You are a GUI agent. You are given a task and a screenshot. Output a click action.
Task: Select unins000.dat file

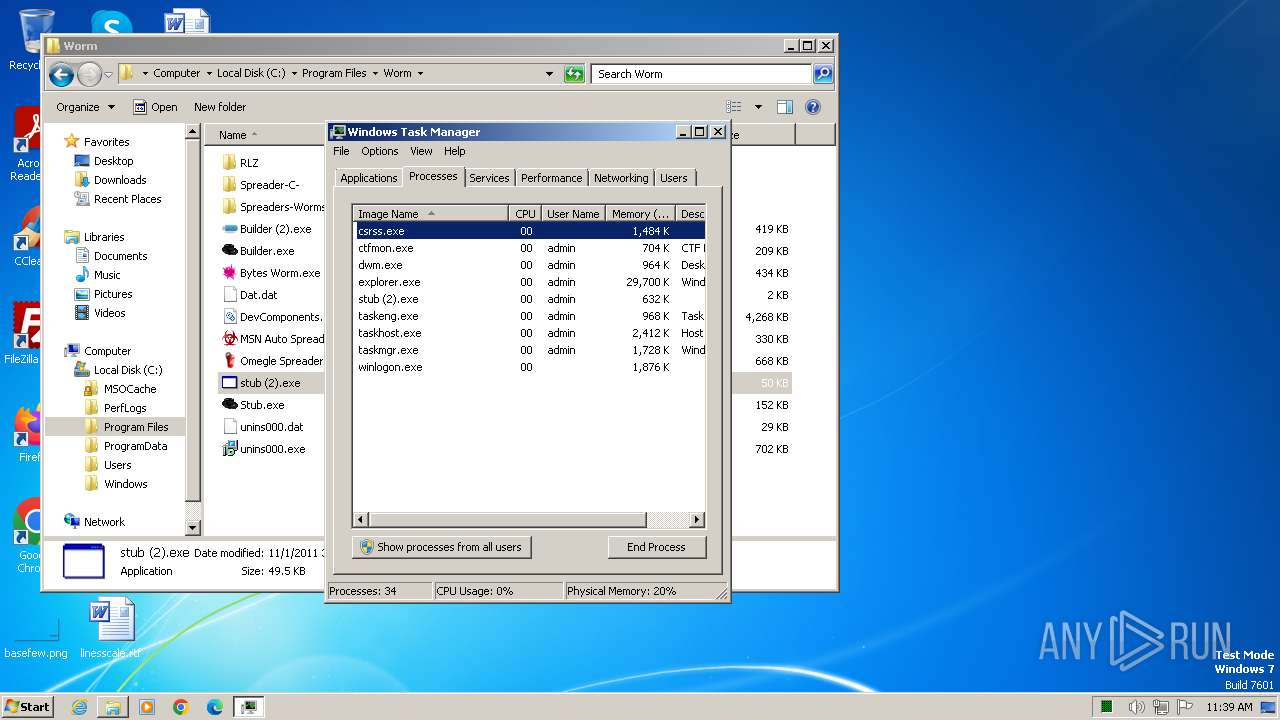coord(262,427)
